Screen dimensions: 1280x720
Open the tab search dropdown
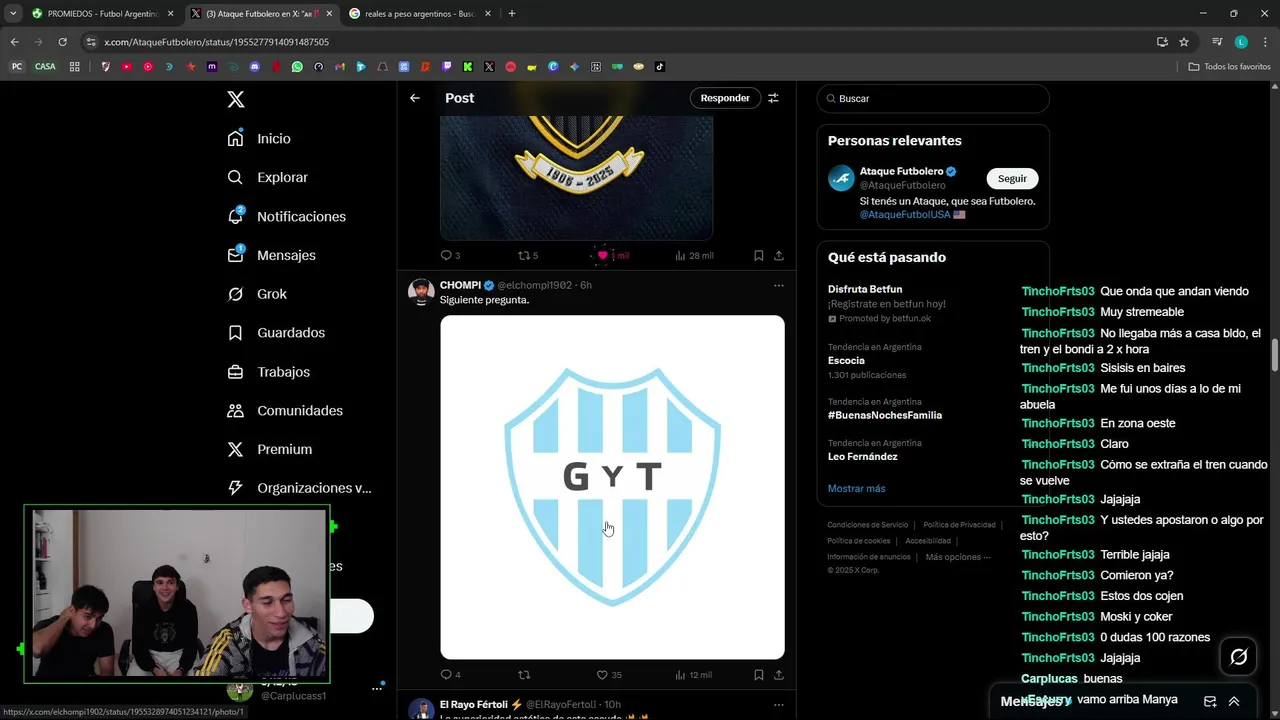[12, 14]
